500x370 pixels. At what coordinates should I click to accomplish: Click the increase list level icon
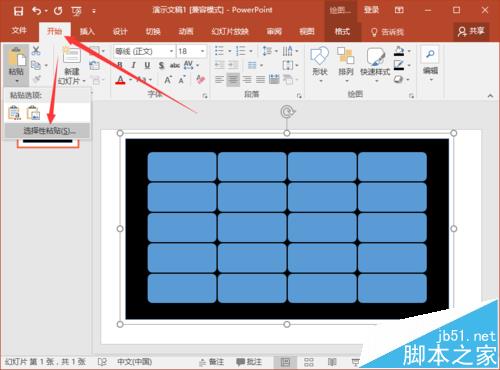coord(233,65)
